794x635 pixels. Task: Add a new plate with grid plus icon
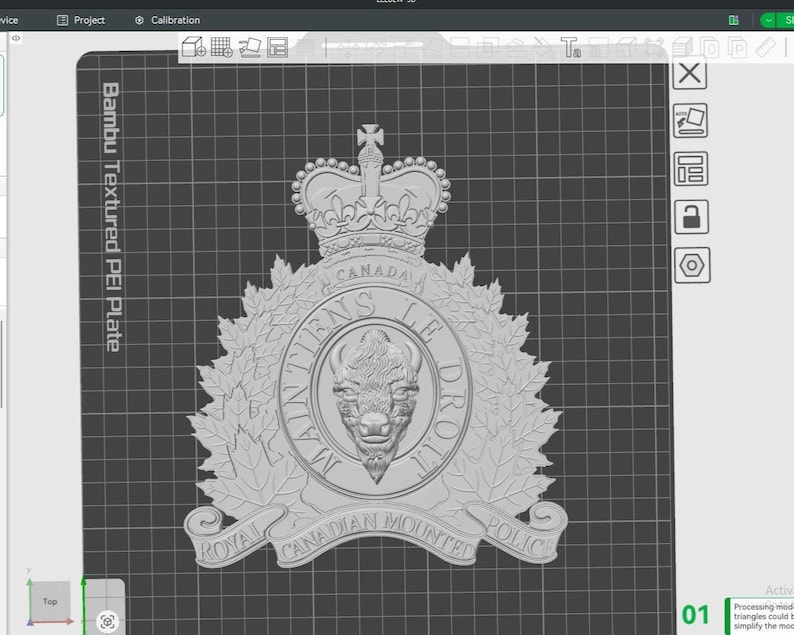[x=221, y=47]
